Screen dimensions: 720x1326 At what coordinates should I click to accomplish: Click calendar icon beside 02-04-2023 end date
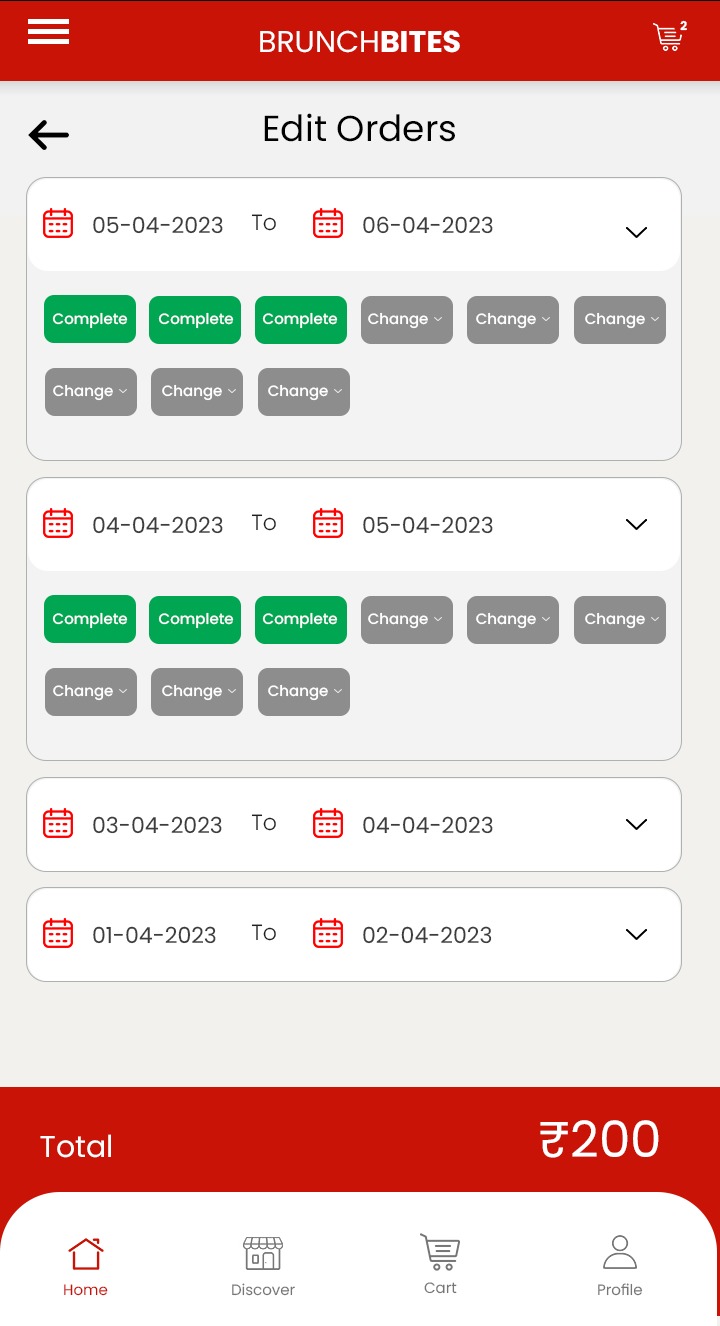coord(328,933)
